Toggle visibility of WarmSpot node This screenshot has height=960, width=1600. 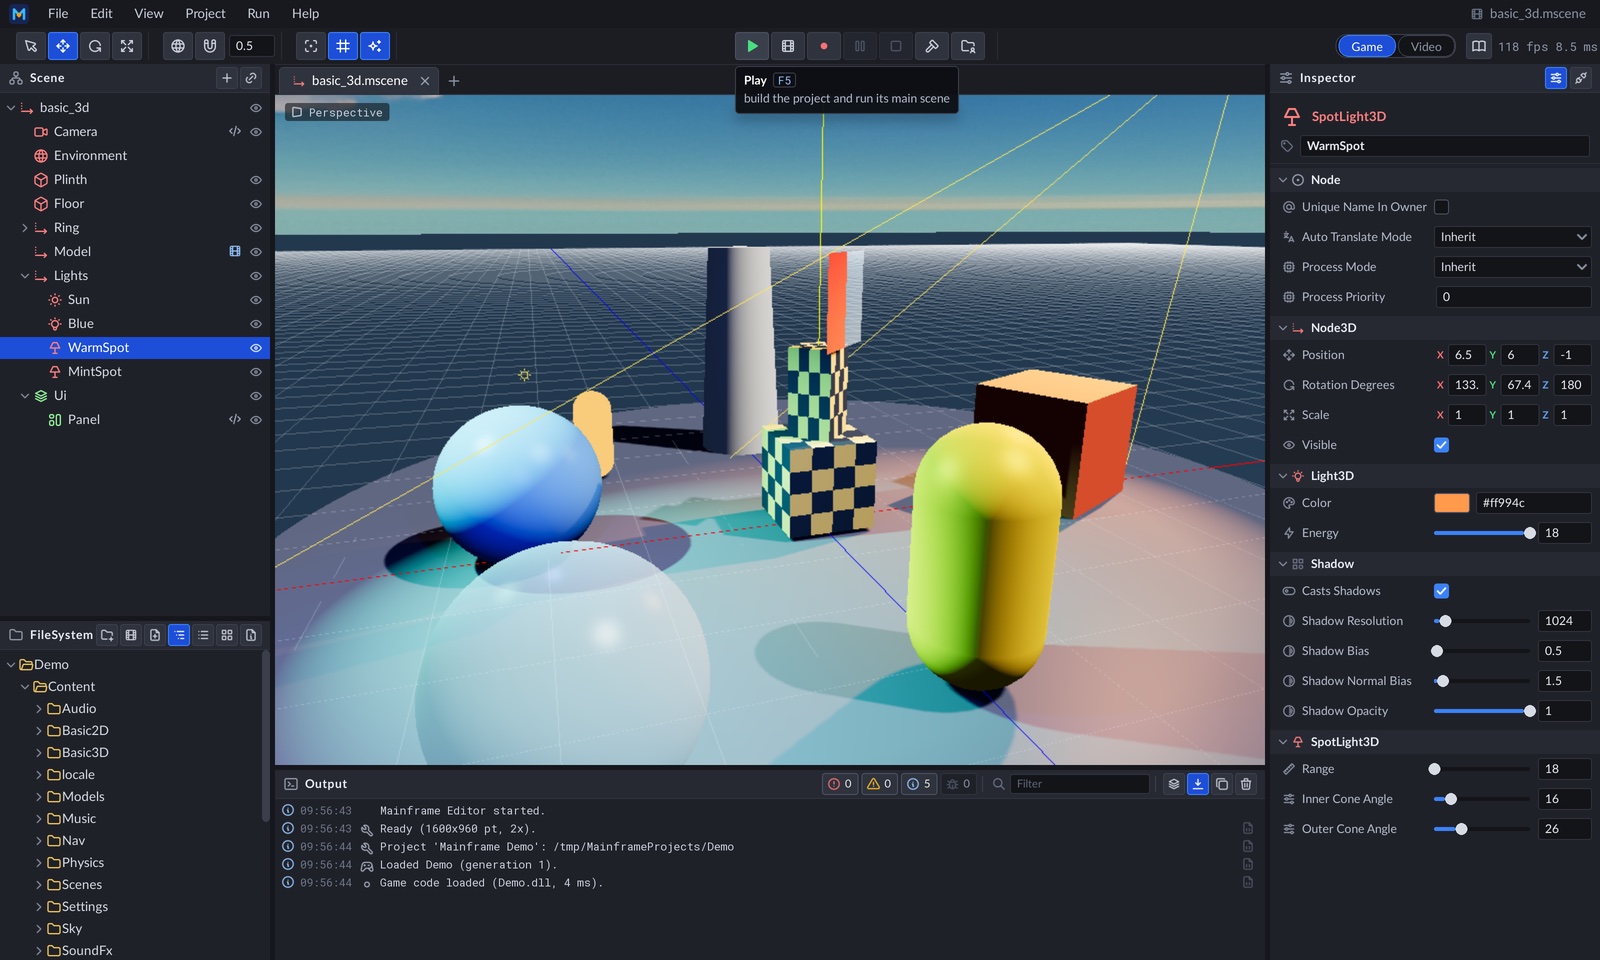point(256,348)
